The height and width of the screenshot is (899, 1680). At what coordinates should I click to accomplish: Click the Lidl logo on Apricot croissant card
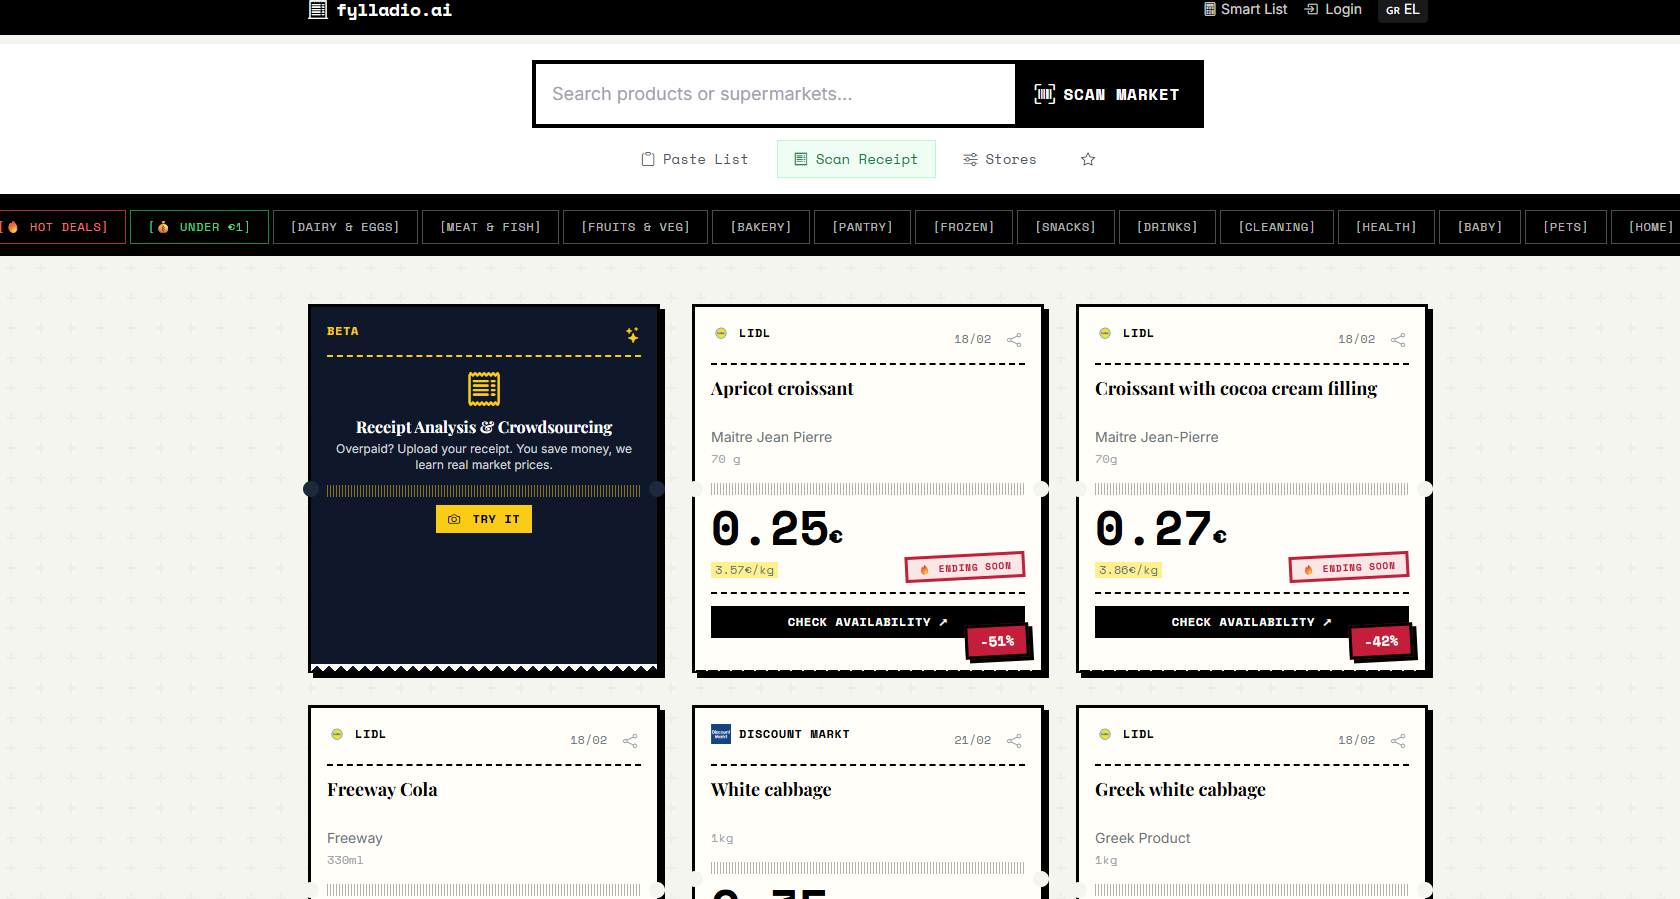721,333
